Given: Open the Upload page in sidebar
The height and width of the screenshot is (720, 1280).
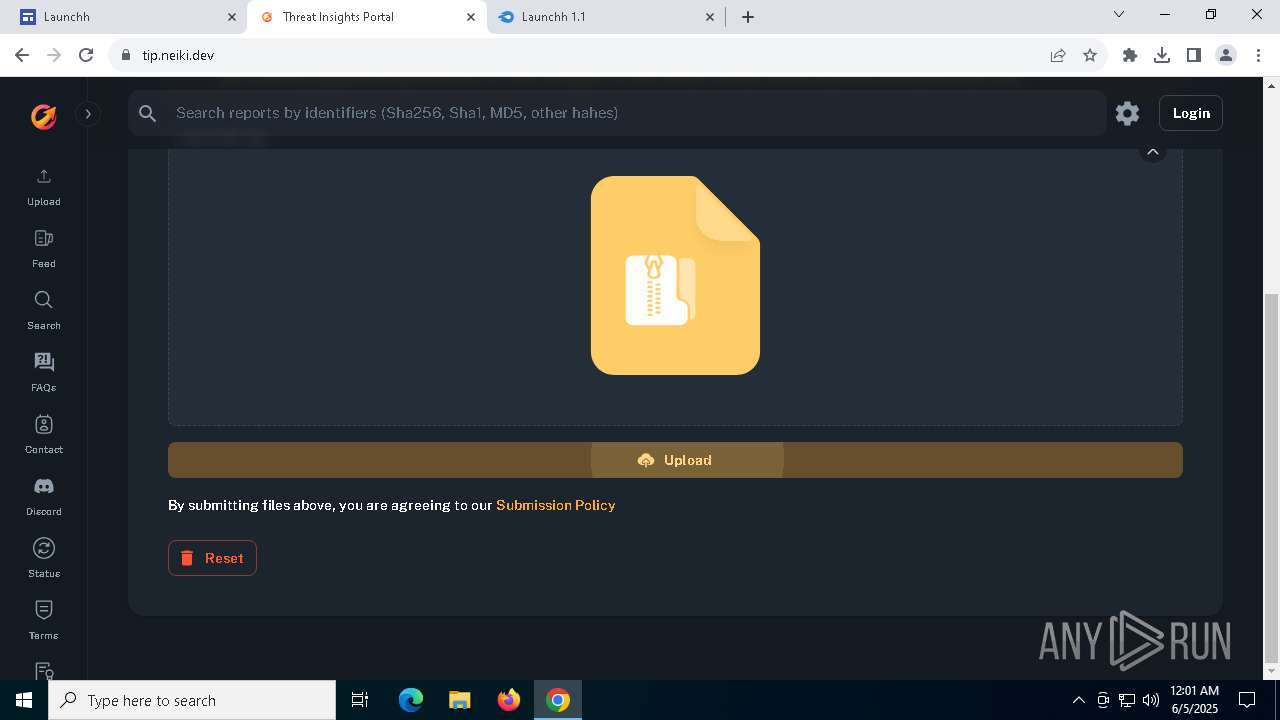Looking at the screenshot, I should 43,187.
